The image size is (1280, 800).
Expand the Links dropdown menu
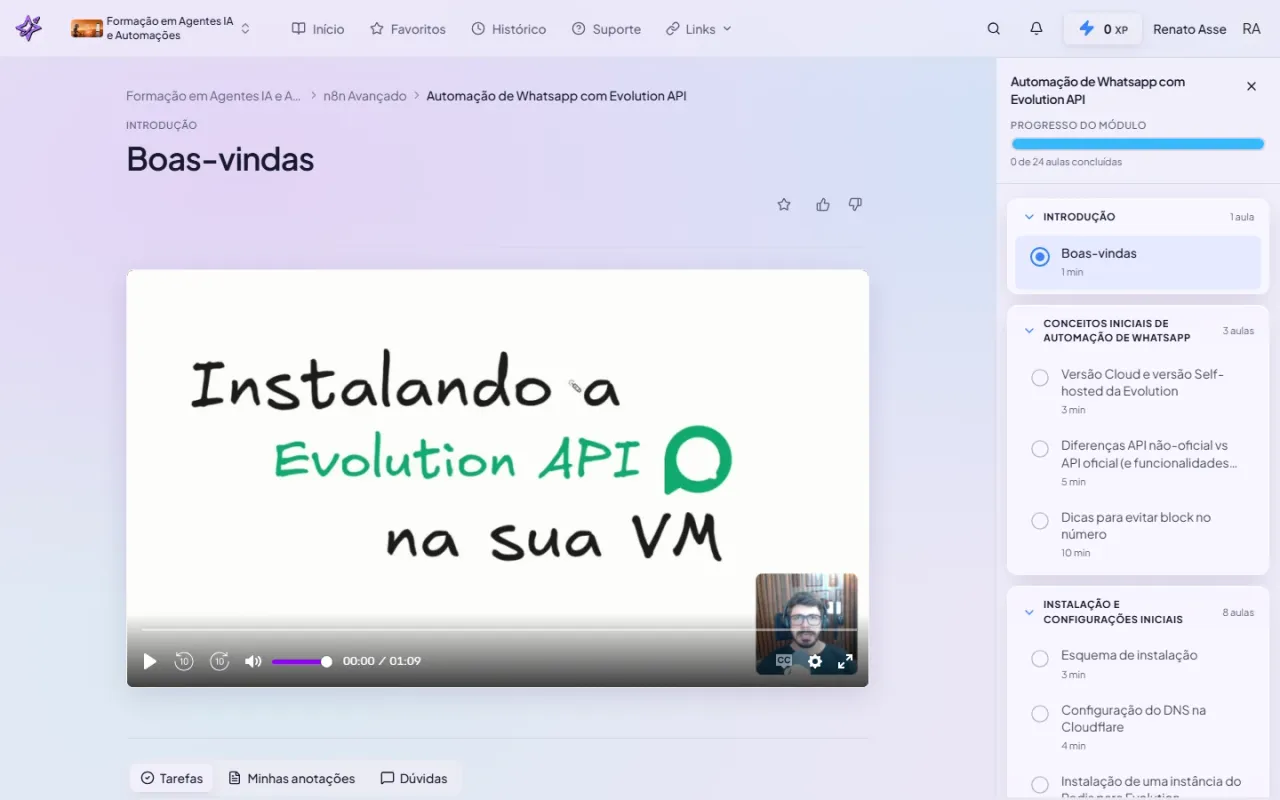[x=699, y=29]
